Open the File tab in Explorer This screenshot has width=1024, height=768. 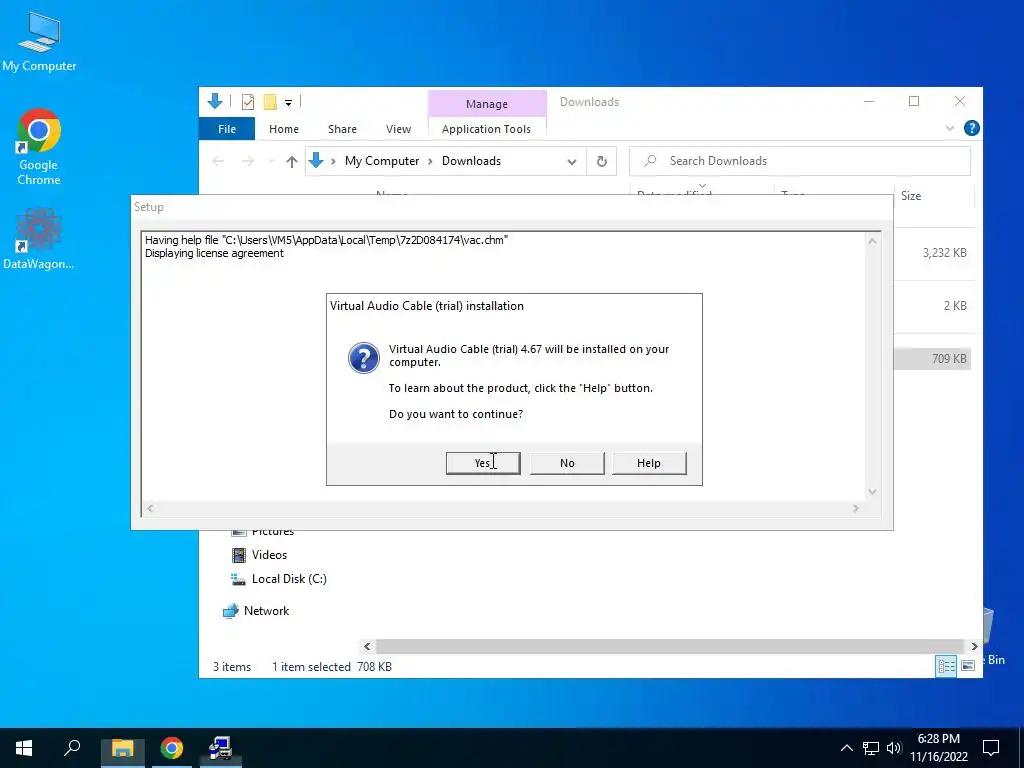point(227,129)
